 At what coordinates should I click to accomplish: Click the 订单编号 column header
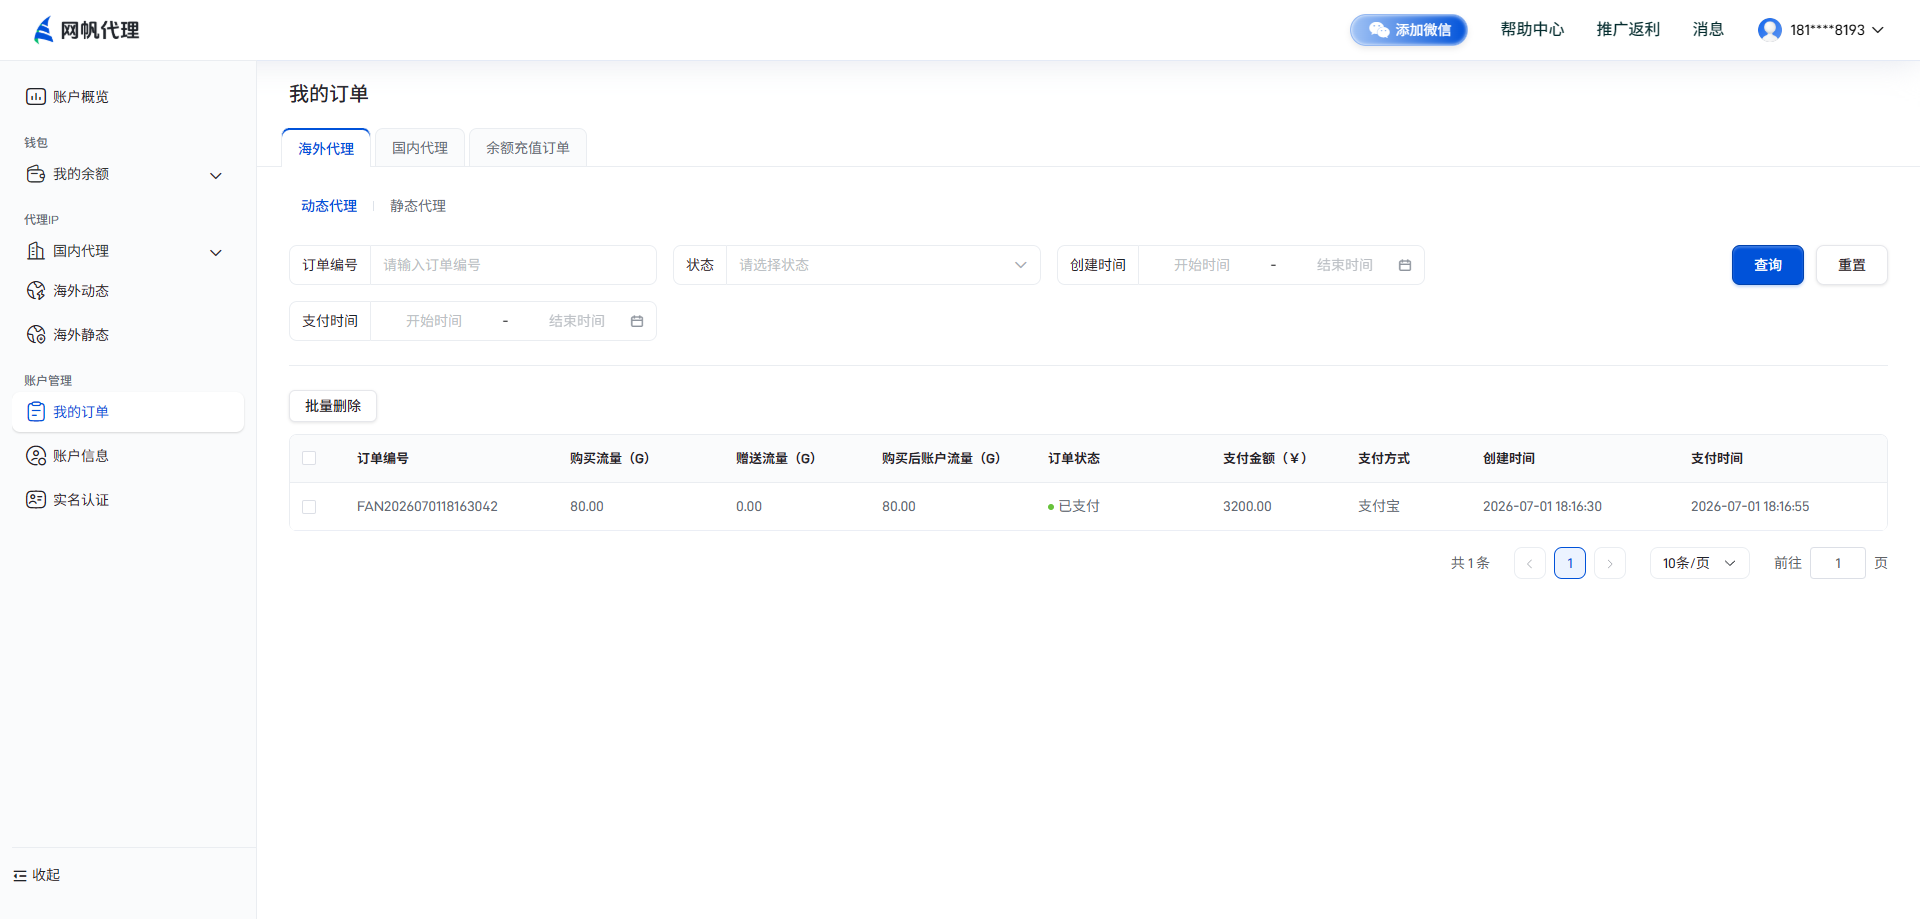click(x=383, y=459)
